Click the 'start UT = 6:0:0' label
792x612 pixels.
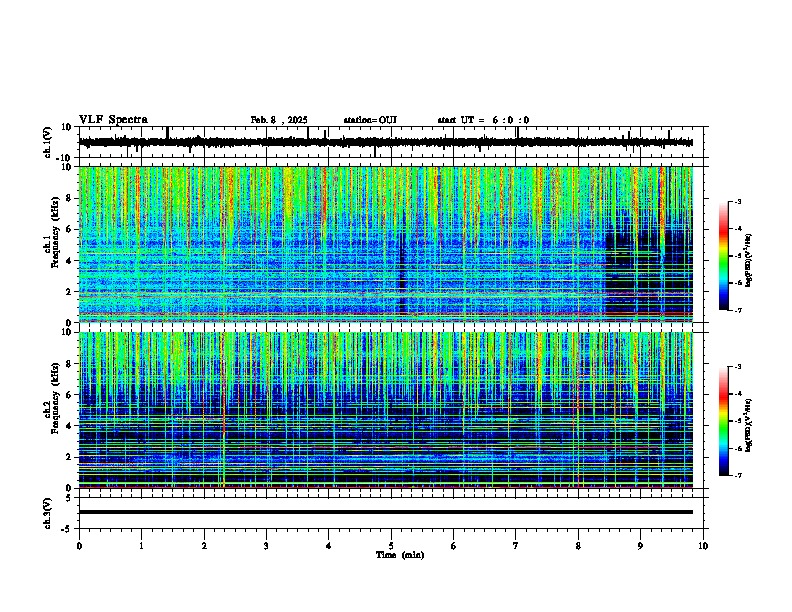click(483, 120)
